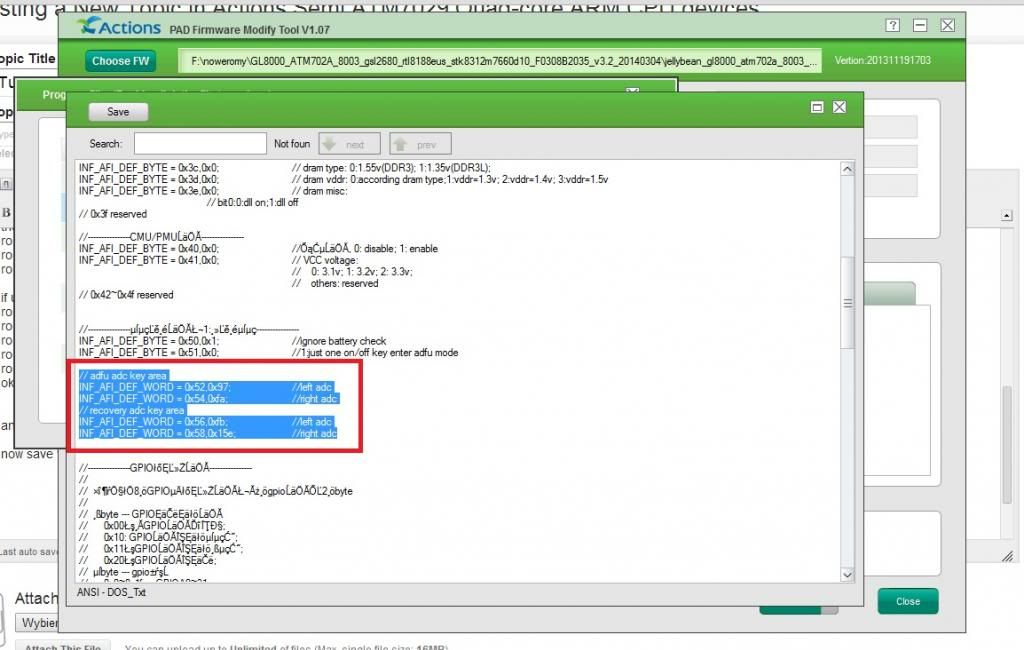The width and height of the screenshot is (1024, 650).
Task: Click the editor vertical scrollbar thumb
Action: [x=847, y=302]
